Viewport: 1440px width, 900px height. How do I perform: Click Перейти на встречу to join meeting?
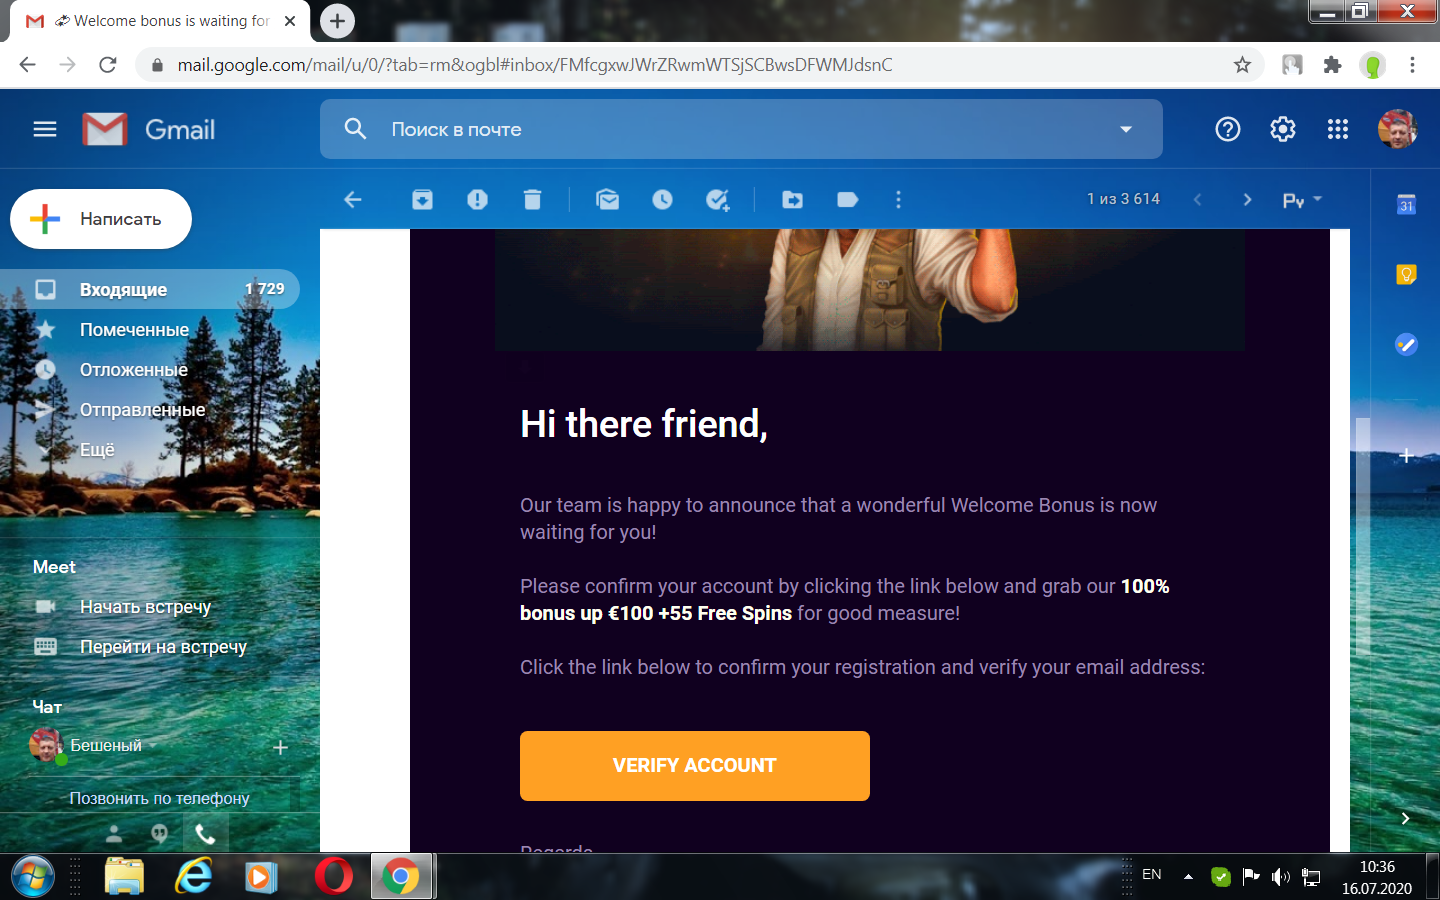pyautogui.click(x=163, y=646)
